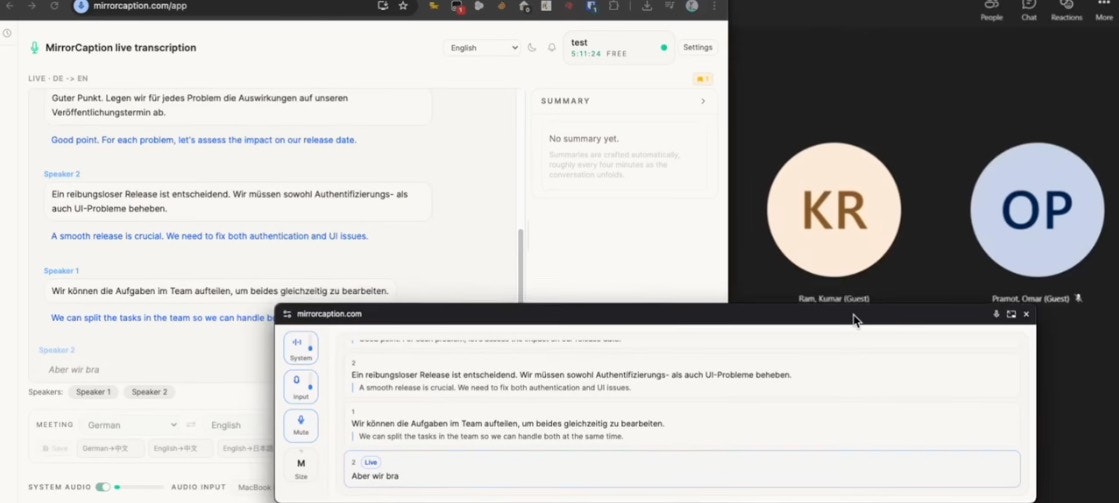
Task: Swap meeting languages with the arrows icon
Action: tap(191, 425)
